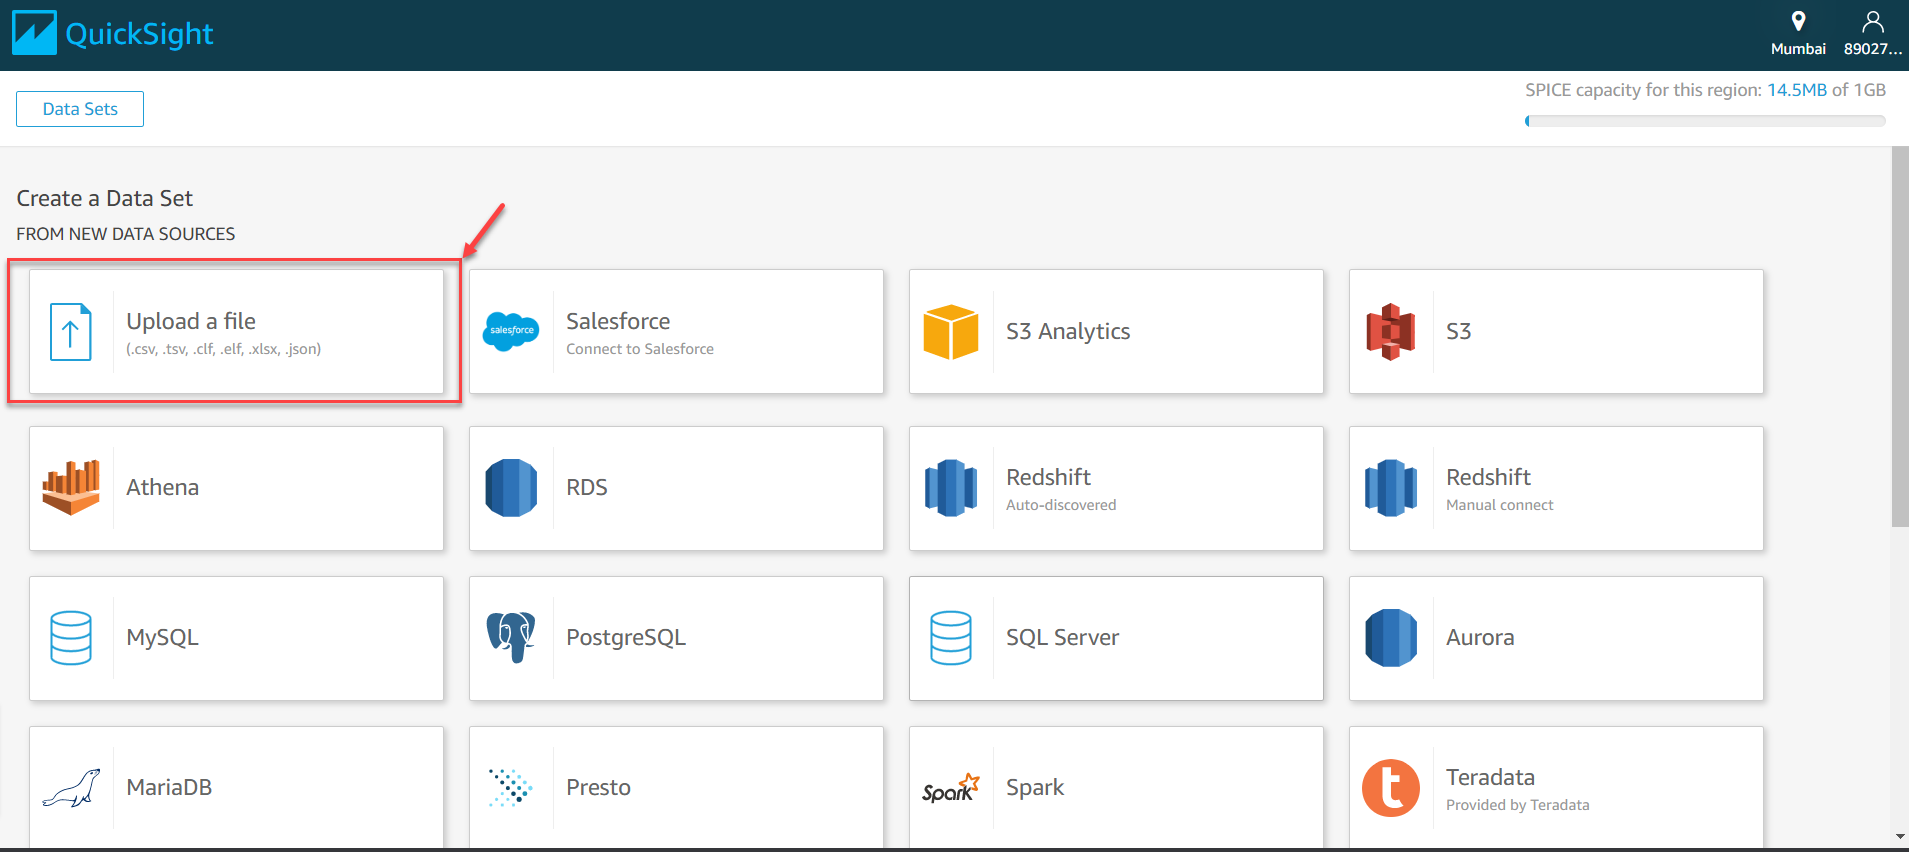Screen dimensions: 1909x852
Task: Select the Spark logo icon
Action: pyautogui.click(x=951, y=788)
